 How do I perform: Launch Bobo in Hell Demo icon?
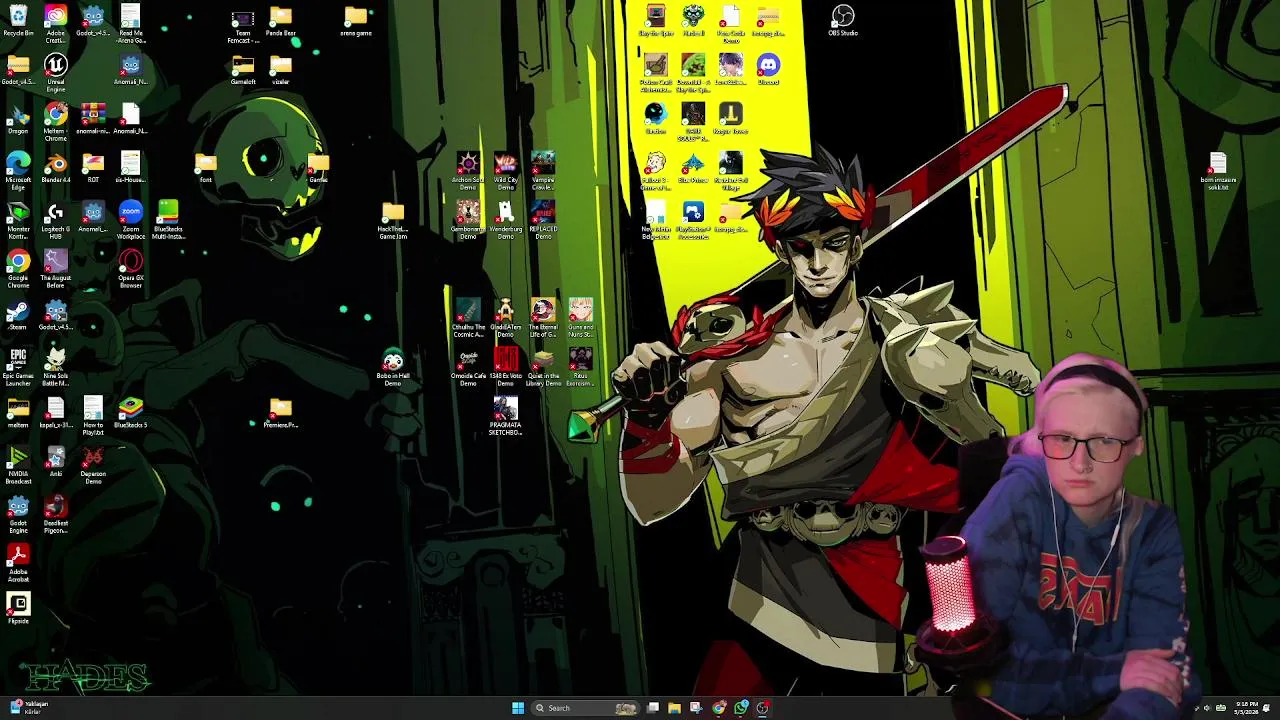[393, 367]
